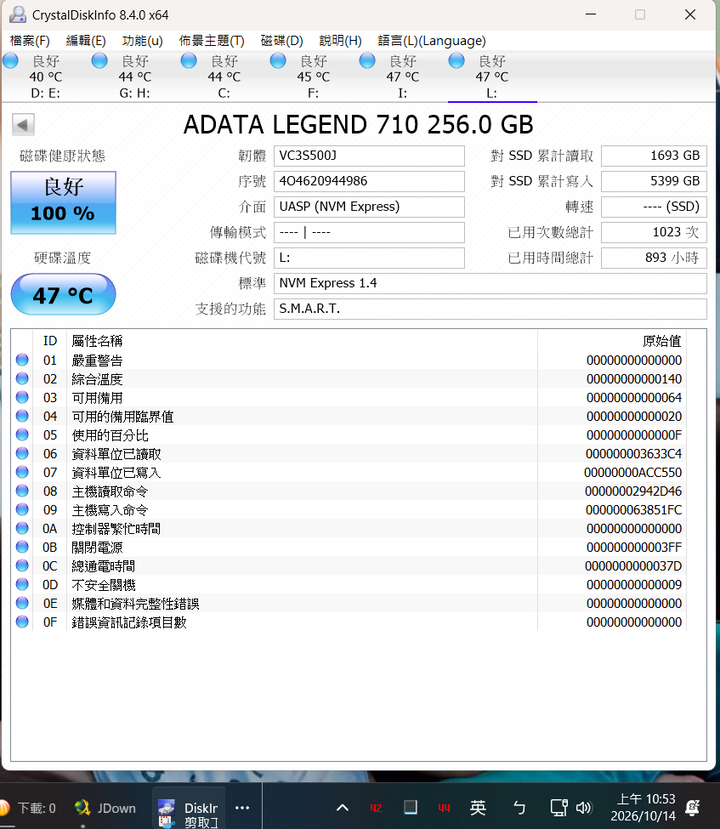Click the DiskInfo taskbar button
This screenshot has height=829, width=720.
pyautogui.click(x=189, y=808)
